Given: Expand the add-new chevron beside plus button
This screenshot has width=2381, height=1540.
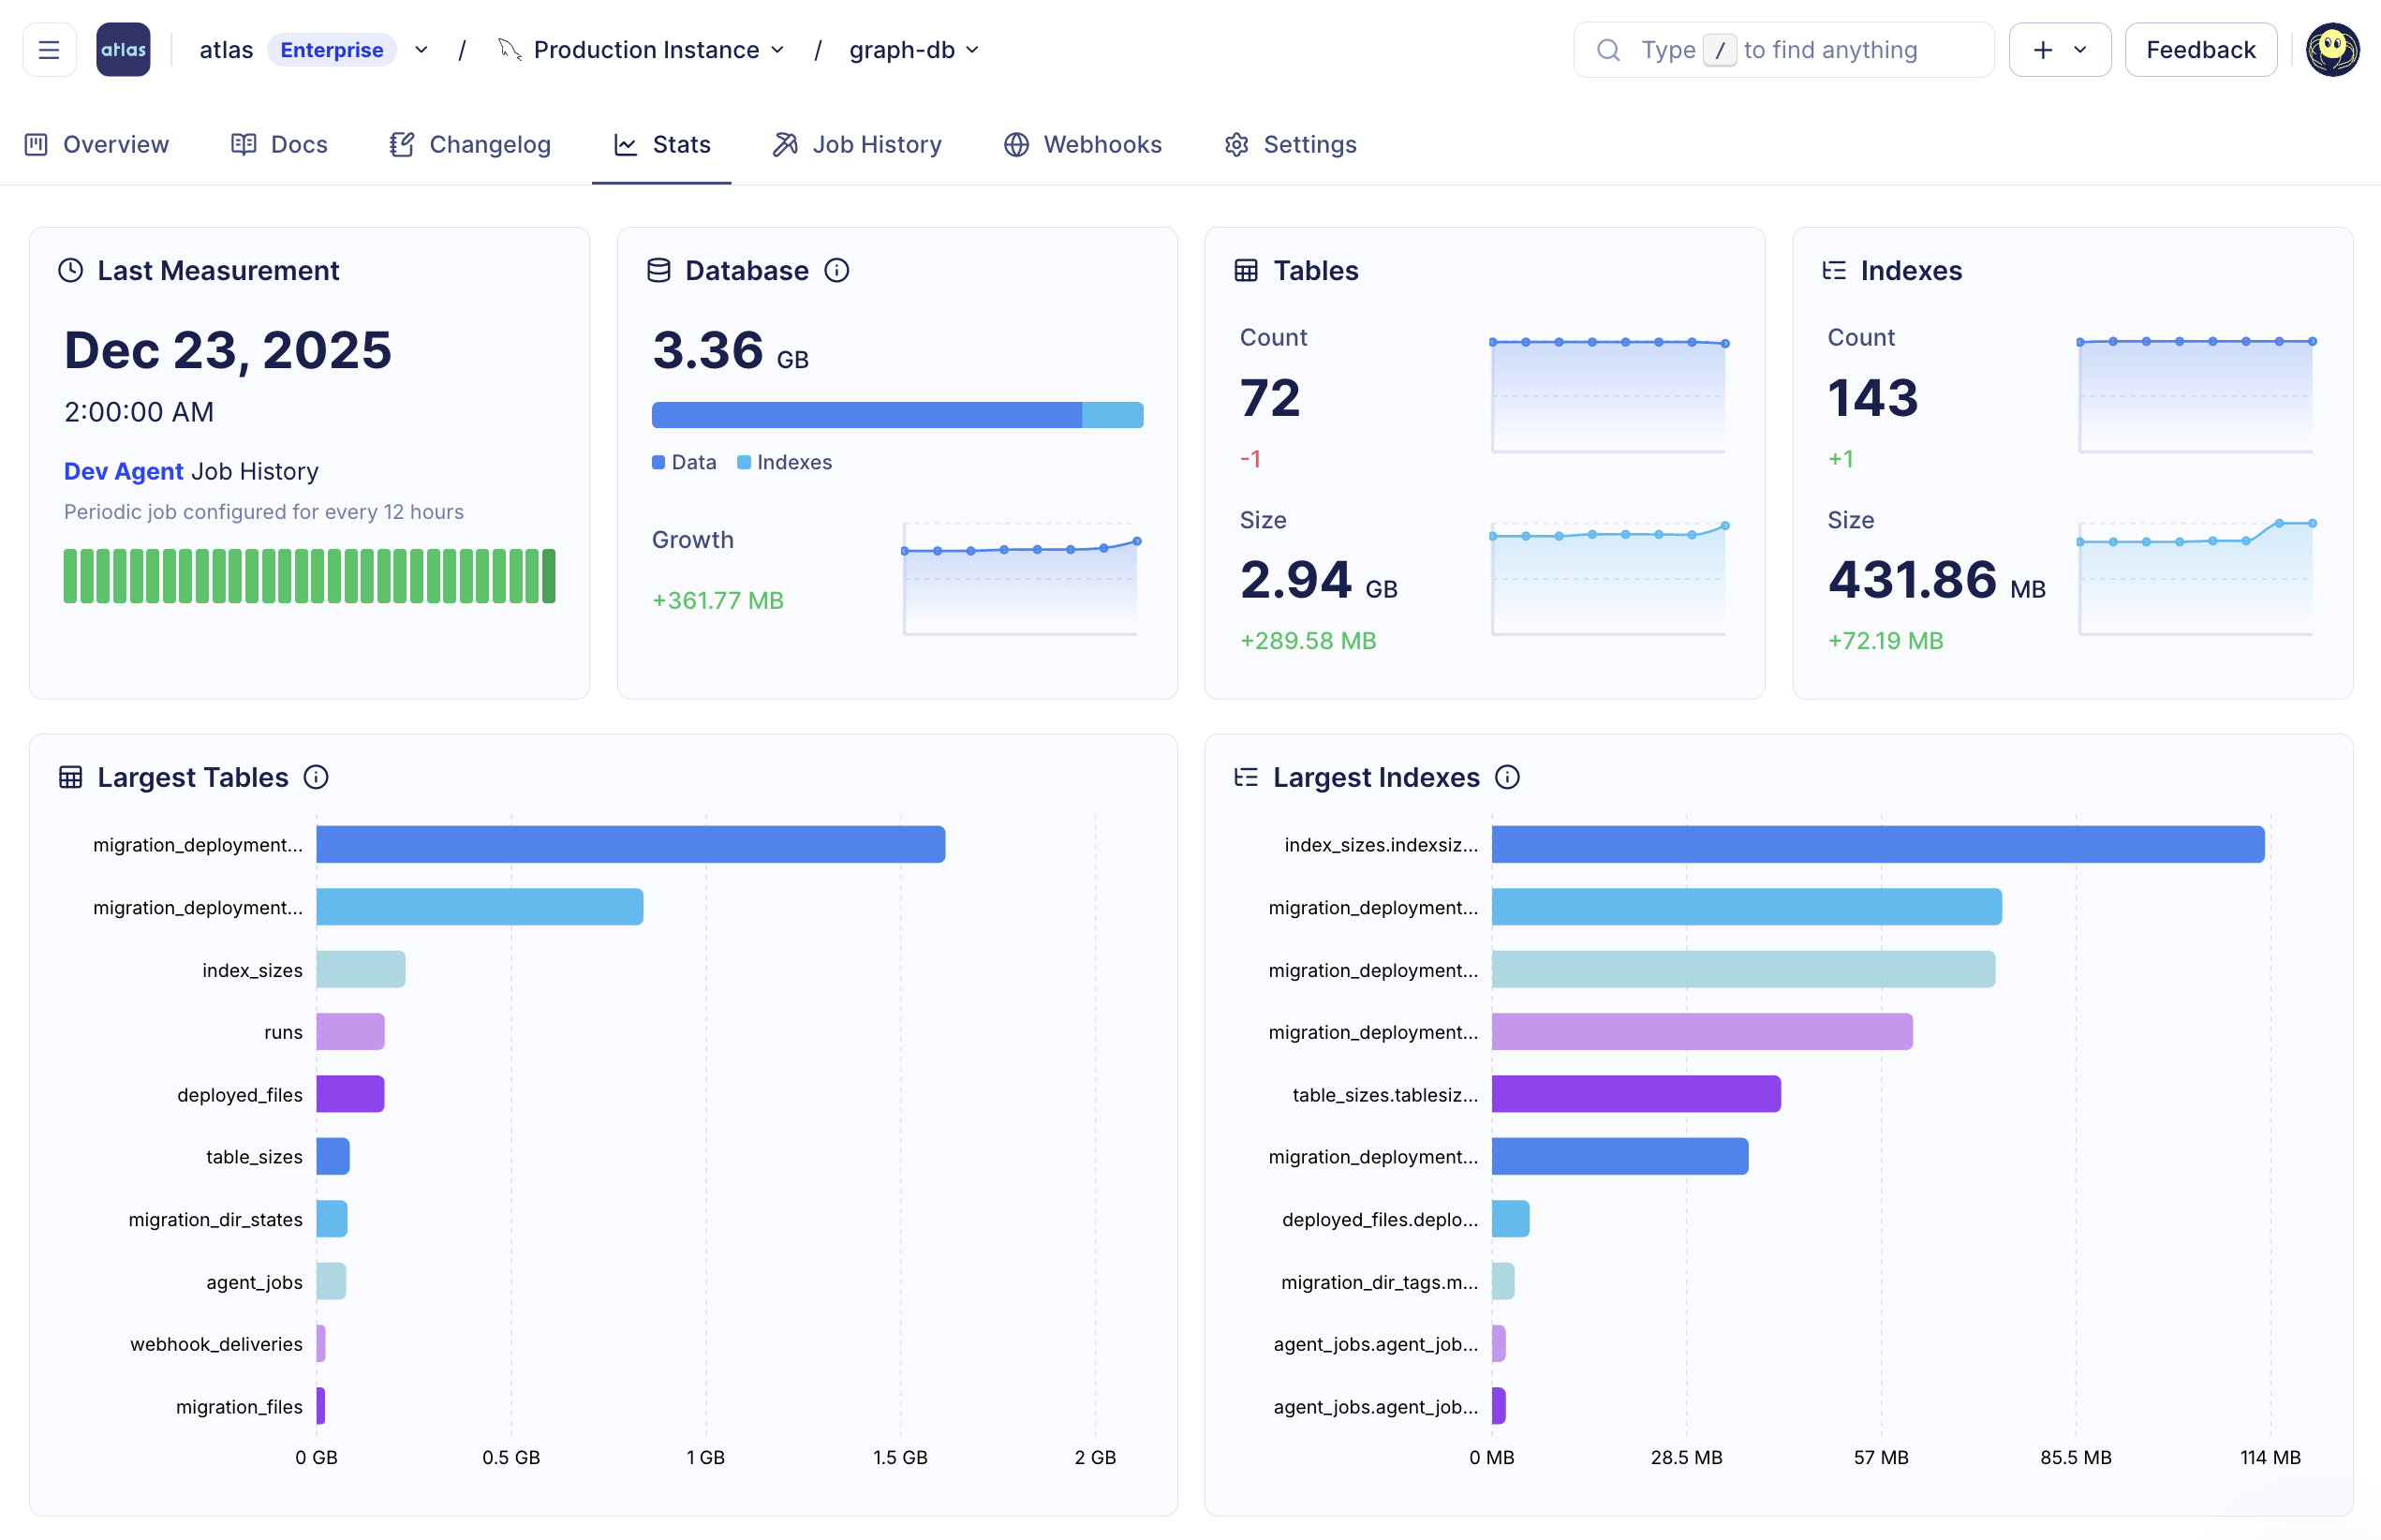Looking at the screenshot, I should pos(2081,49).
